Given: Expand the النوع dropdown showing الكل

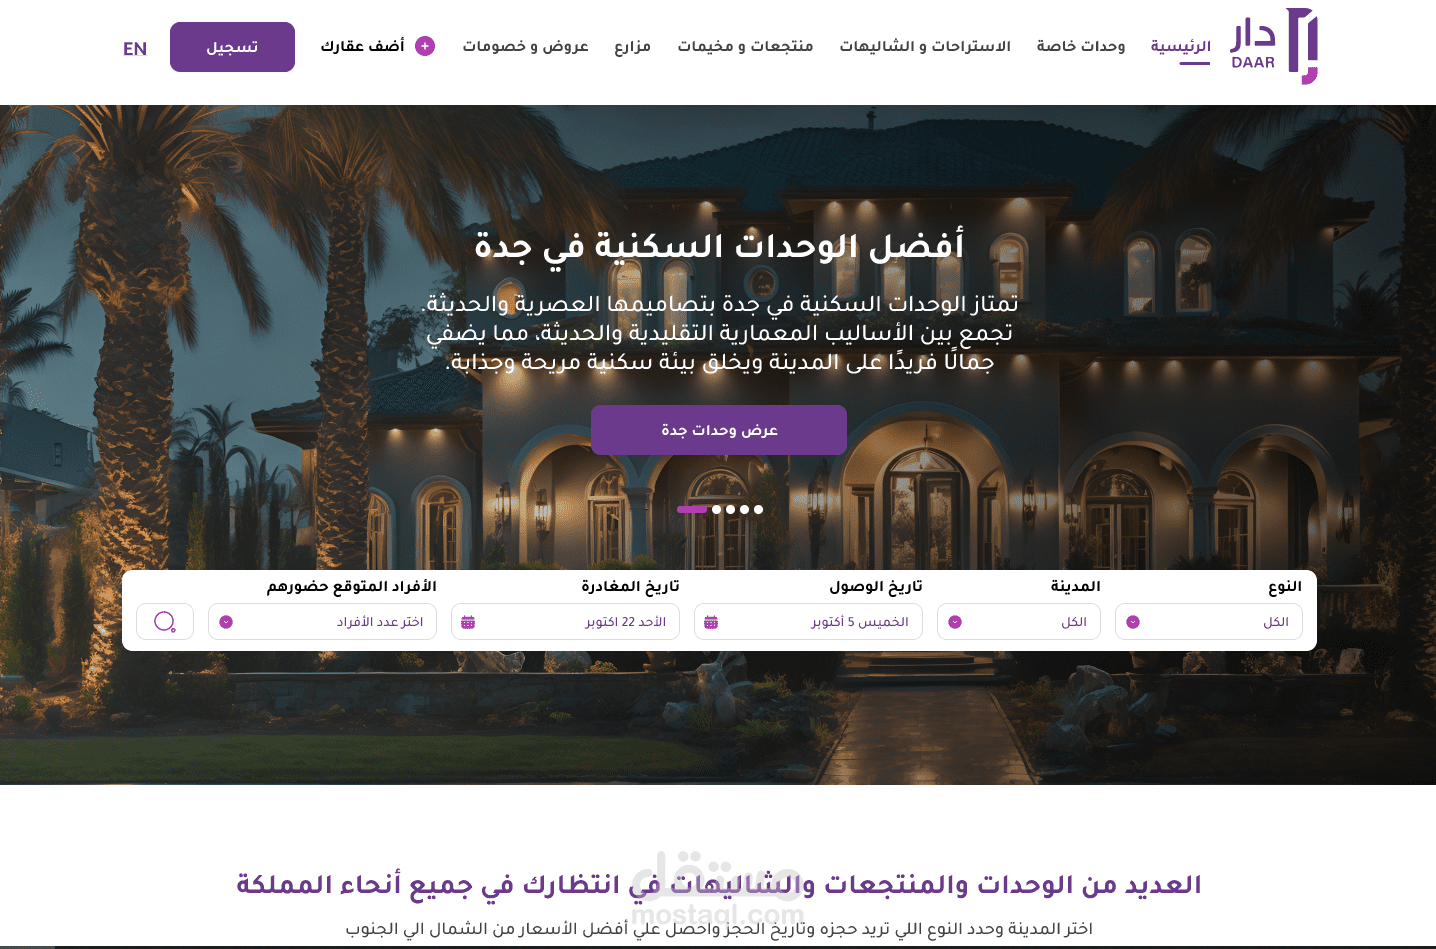Looking at the screenshot, I should [x=1209, y=622].
